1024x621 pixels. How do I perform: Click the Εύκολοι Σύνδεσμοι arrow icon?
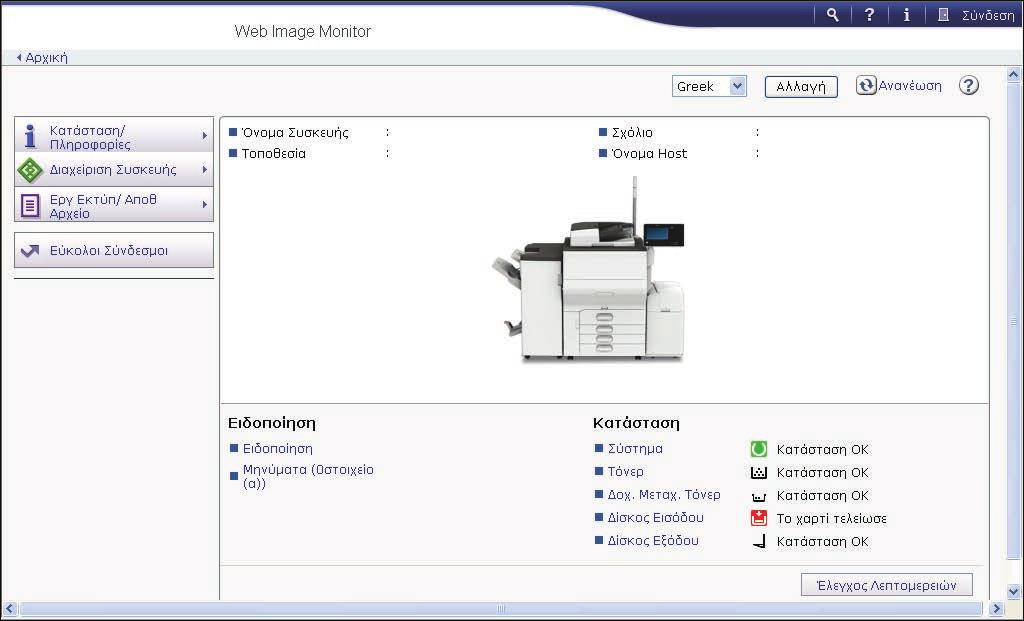point(30,251)
